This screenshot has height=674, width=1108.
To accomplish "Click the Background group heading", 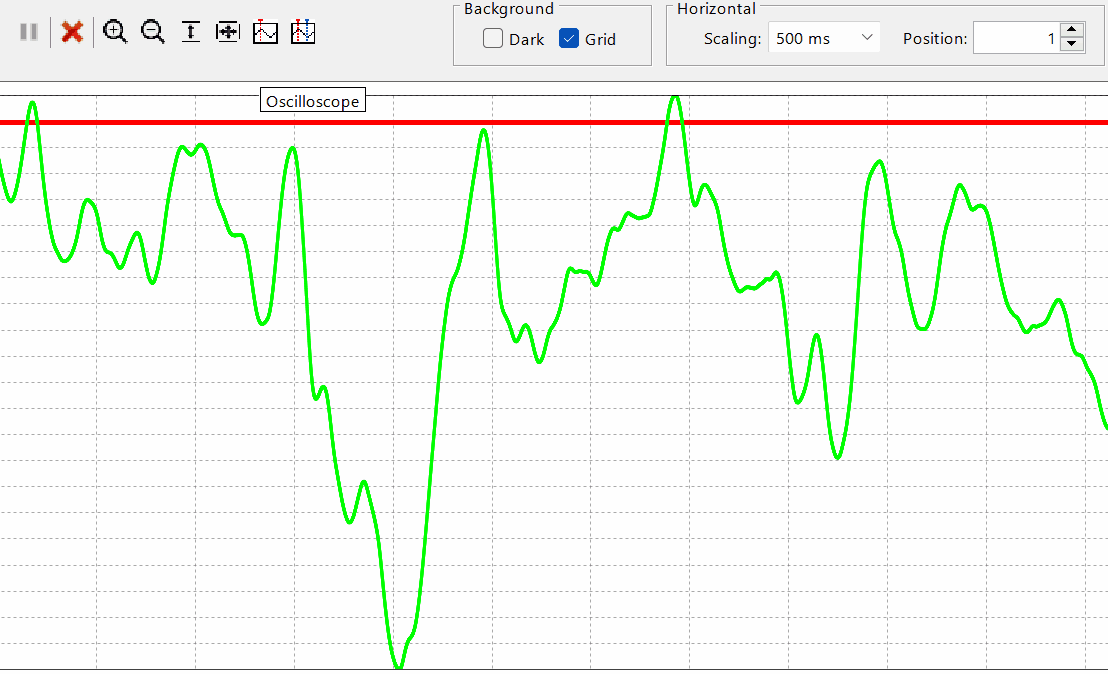I will [x=508, y=9].
